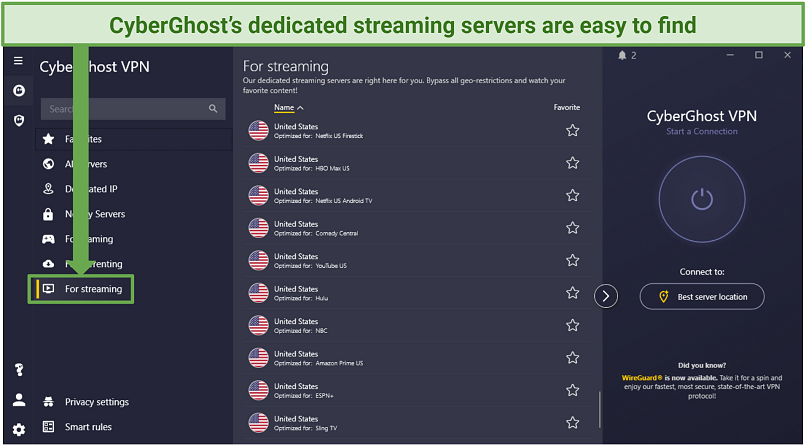This screenshot has height=446, width=806.
Task: Click the WireGuard link text
Action: click(x=644, y=378)
